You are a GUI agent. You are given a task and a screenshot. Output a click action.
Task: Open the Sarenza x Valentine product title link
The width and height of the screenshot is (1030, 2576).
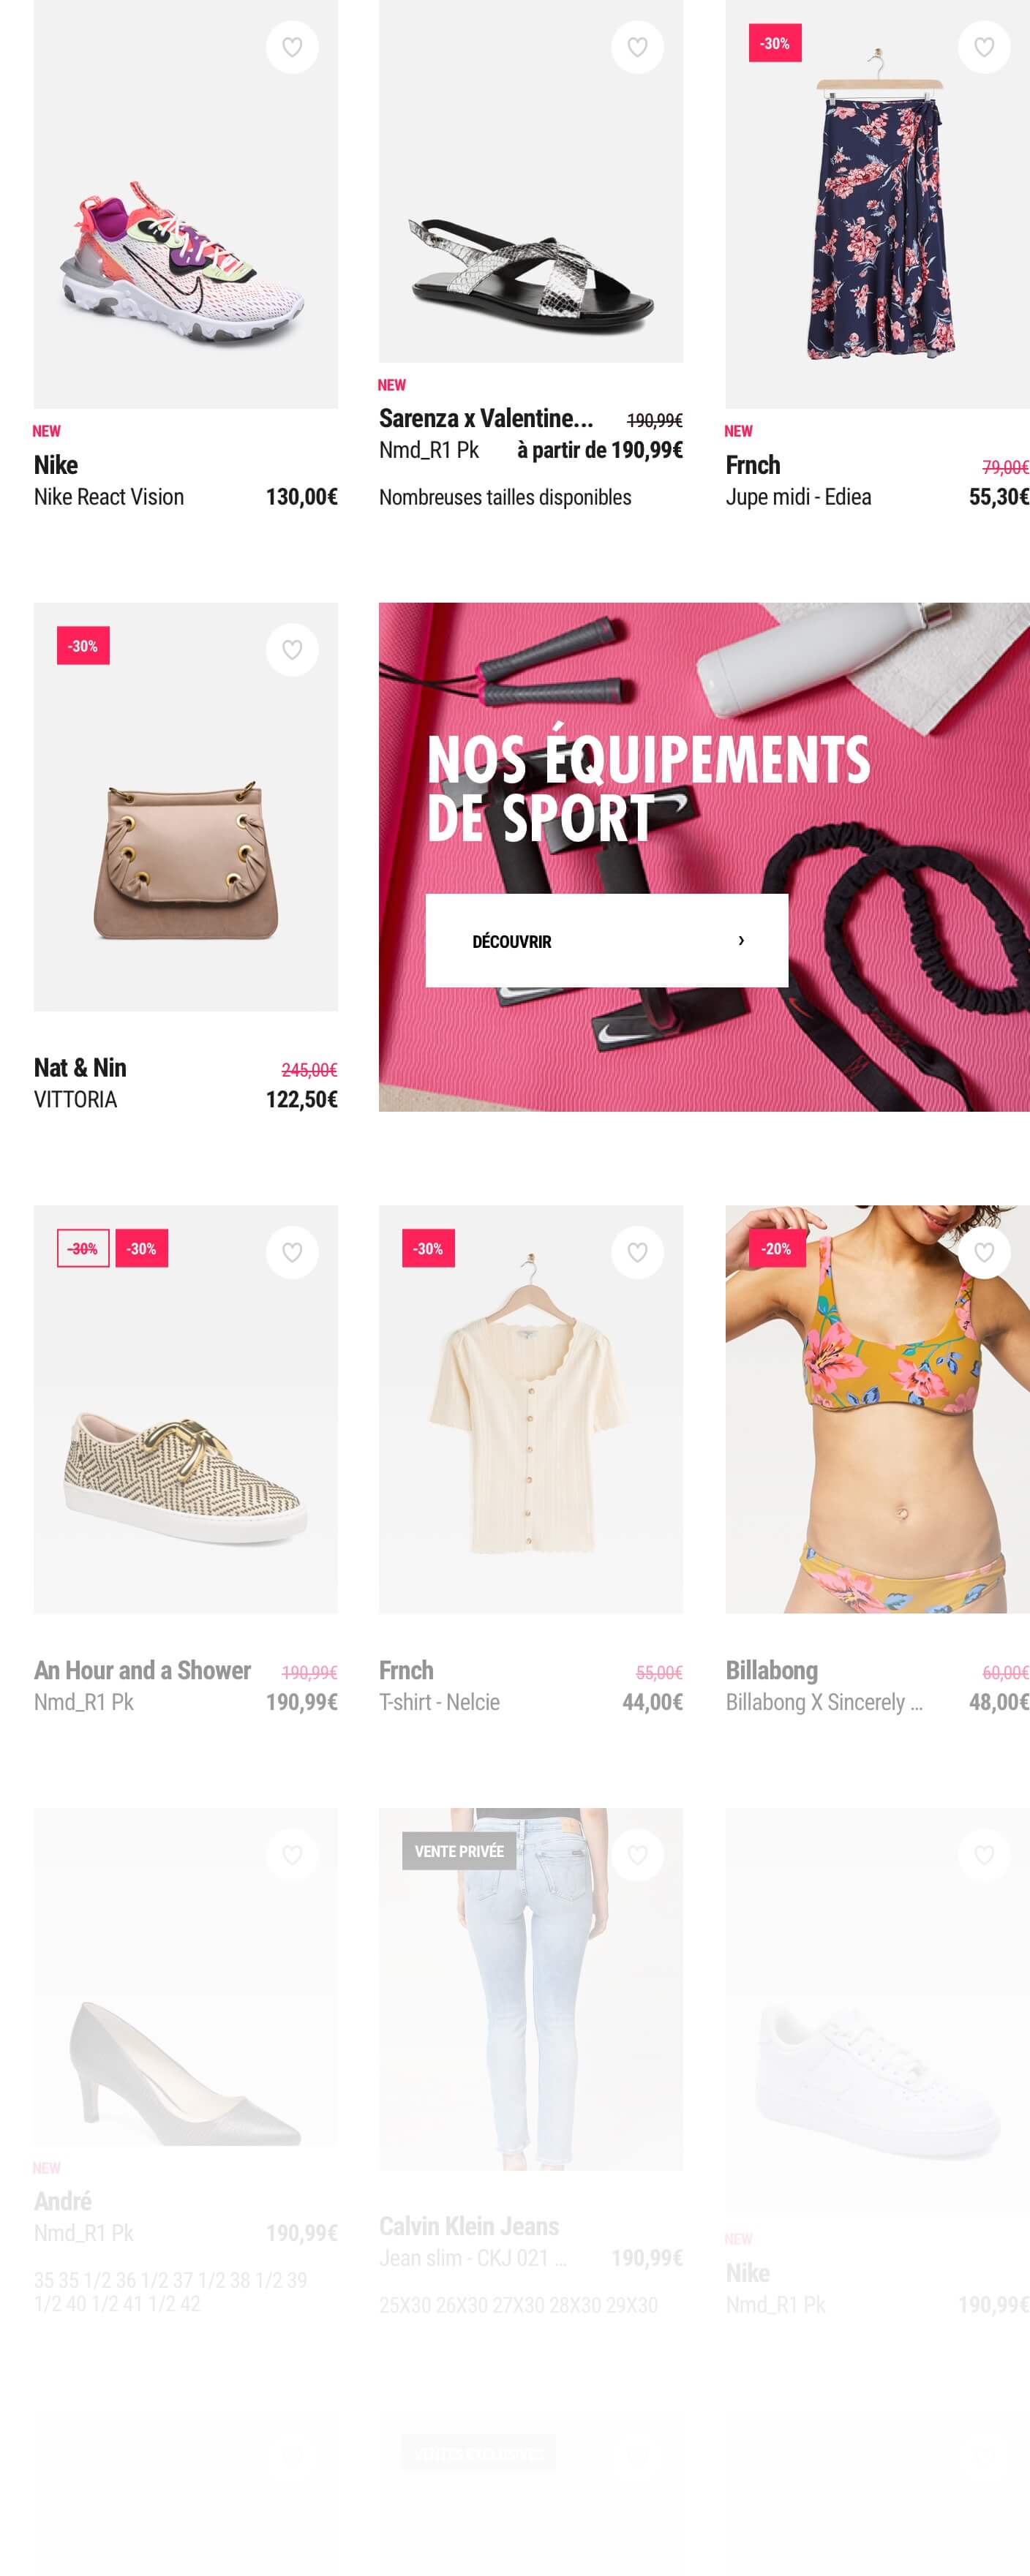[x=486, y=418]
